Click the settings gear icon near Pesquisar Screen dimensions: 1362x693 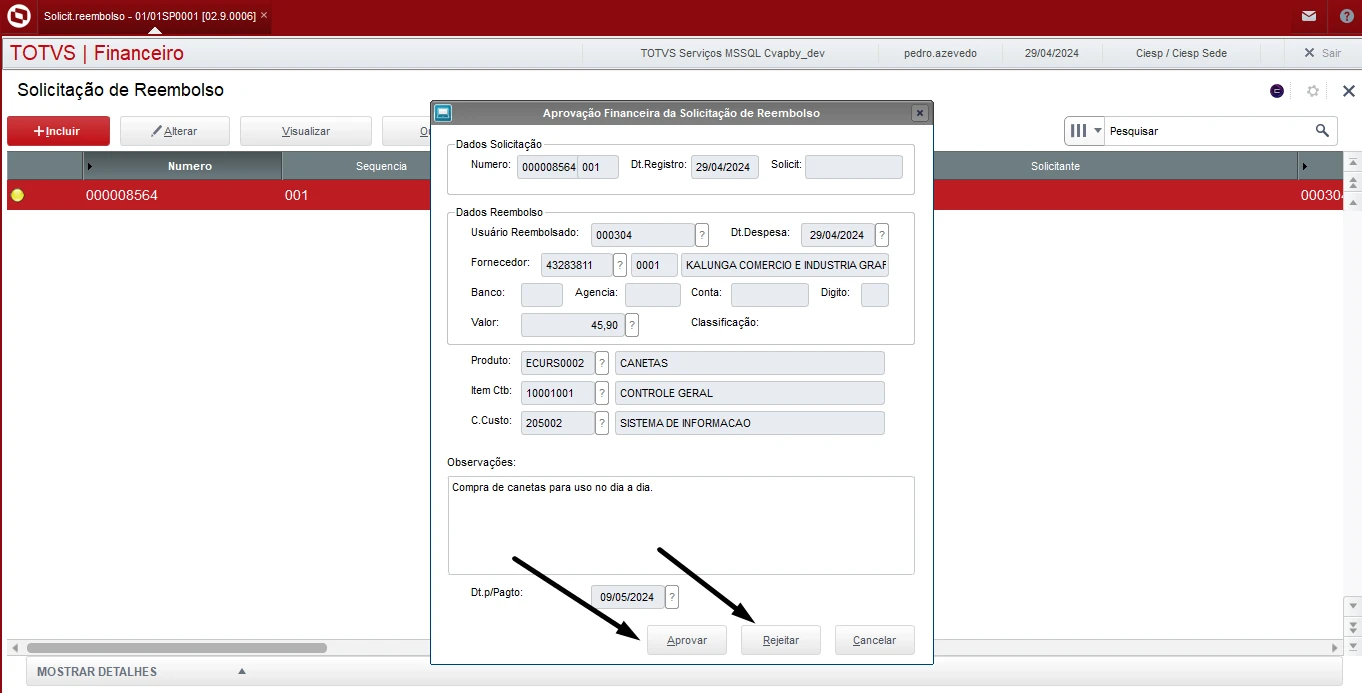coord(1313,91)
